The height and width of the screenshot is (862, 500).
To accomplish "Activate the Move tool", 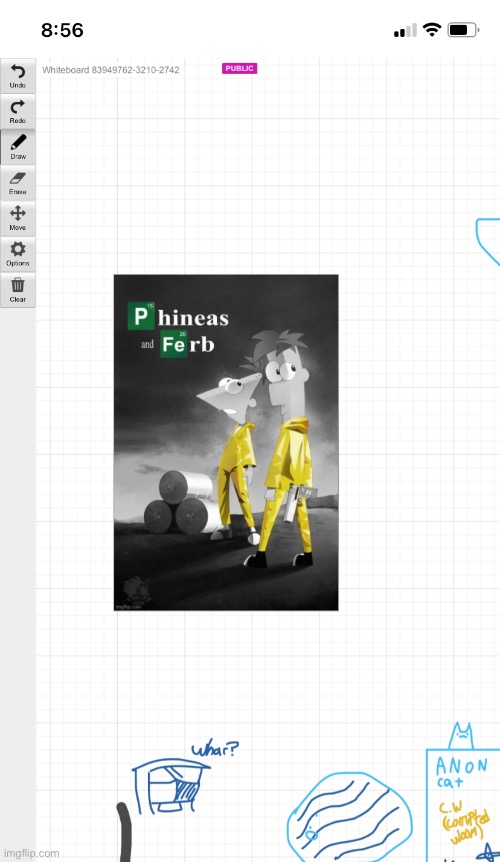I will tap(18, 219).
